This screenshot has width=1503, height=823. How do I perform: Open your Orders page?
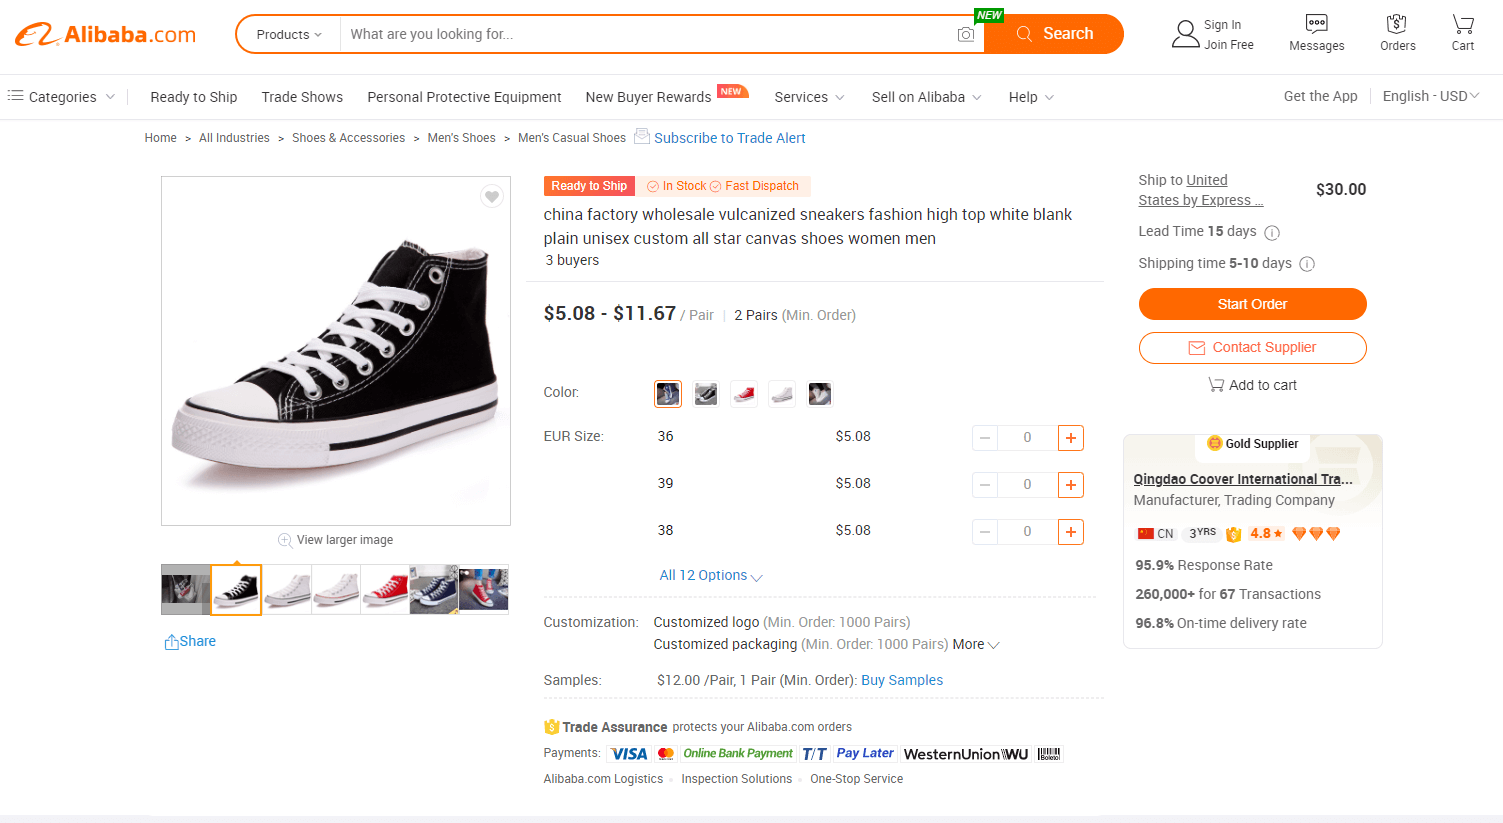tap(1396, 33)
